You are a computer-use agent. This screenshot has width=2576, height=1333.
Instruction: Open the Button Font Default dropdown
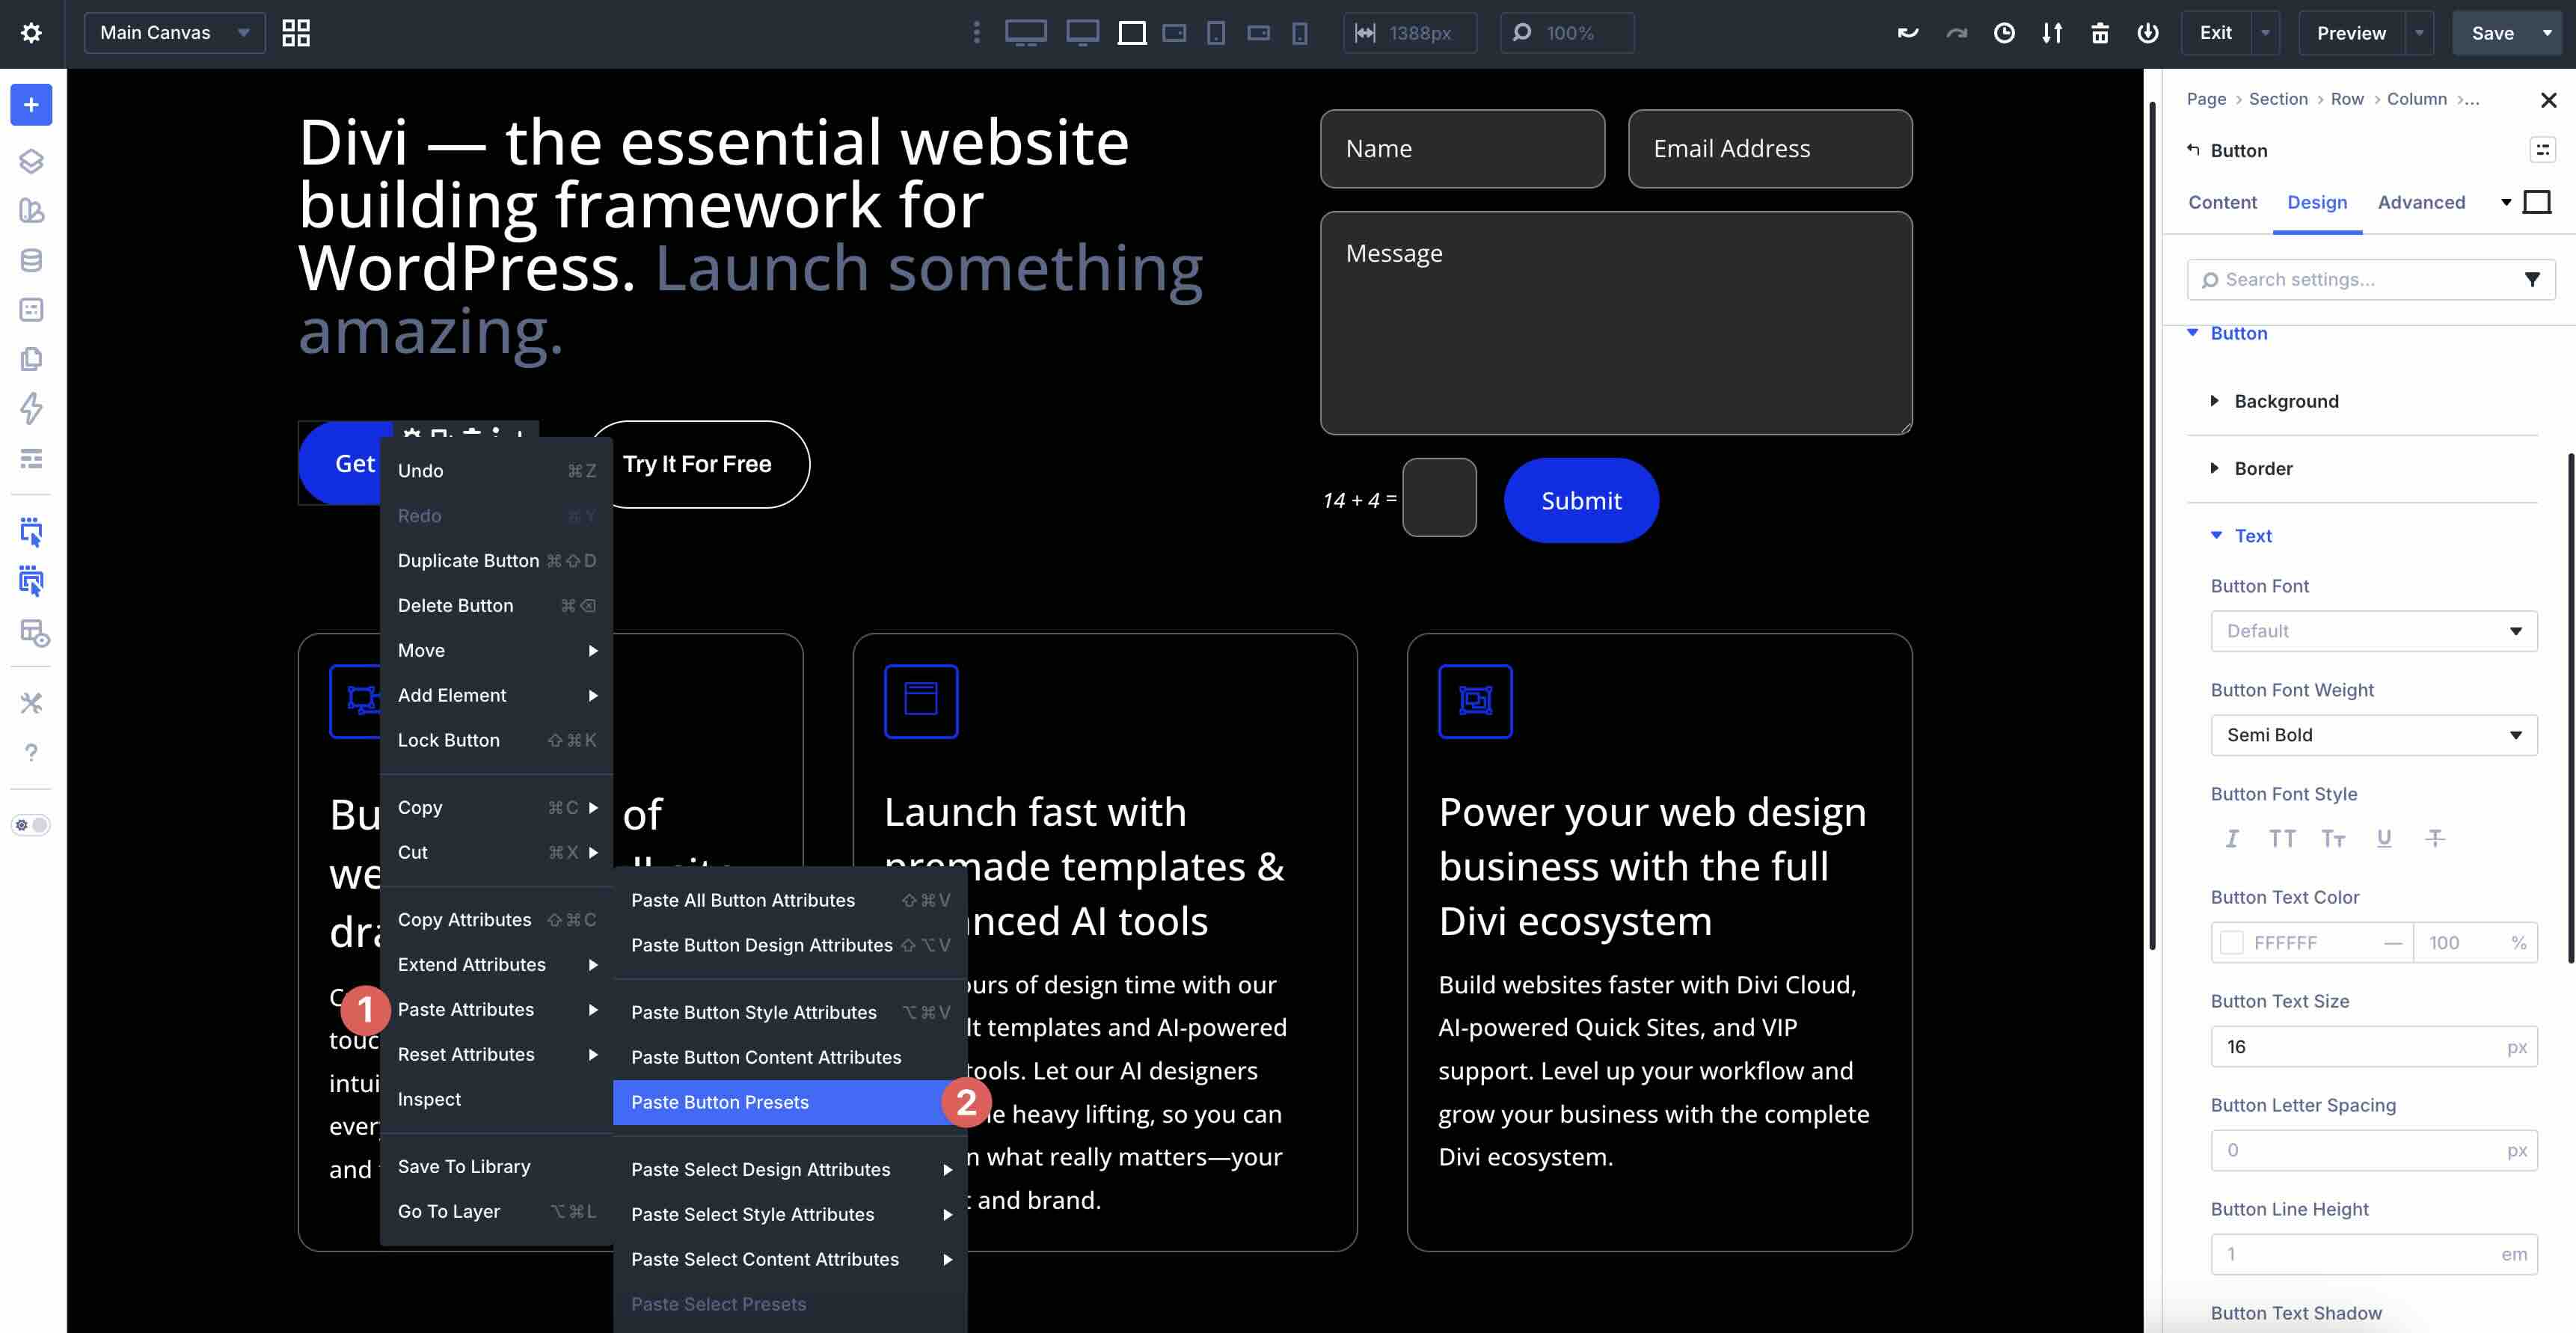click(x=2374, y=631)
